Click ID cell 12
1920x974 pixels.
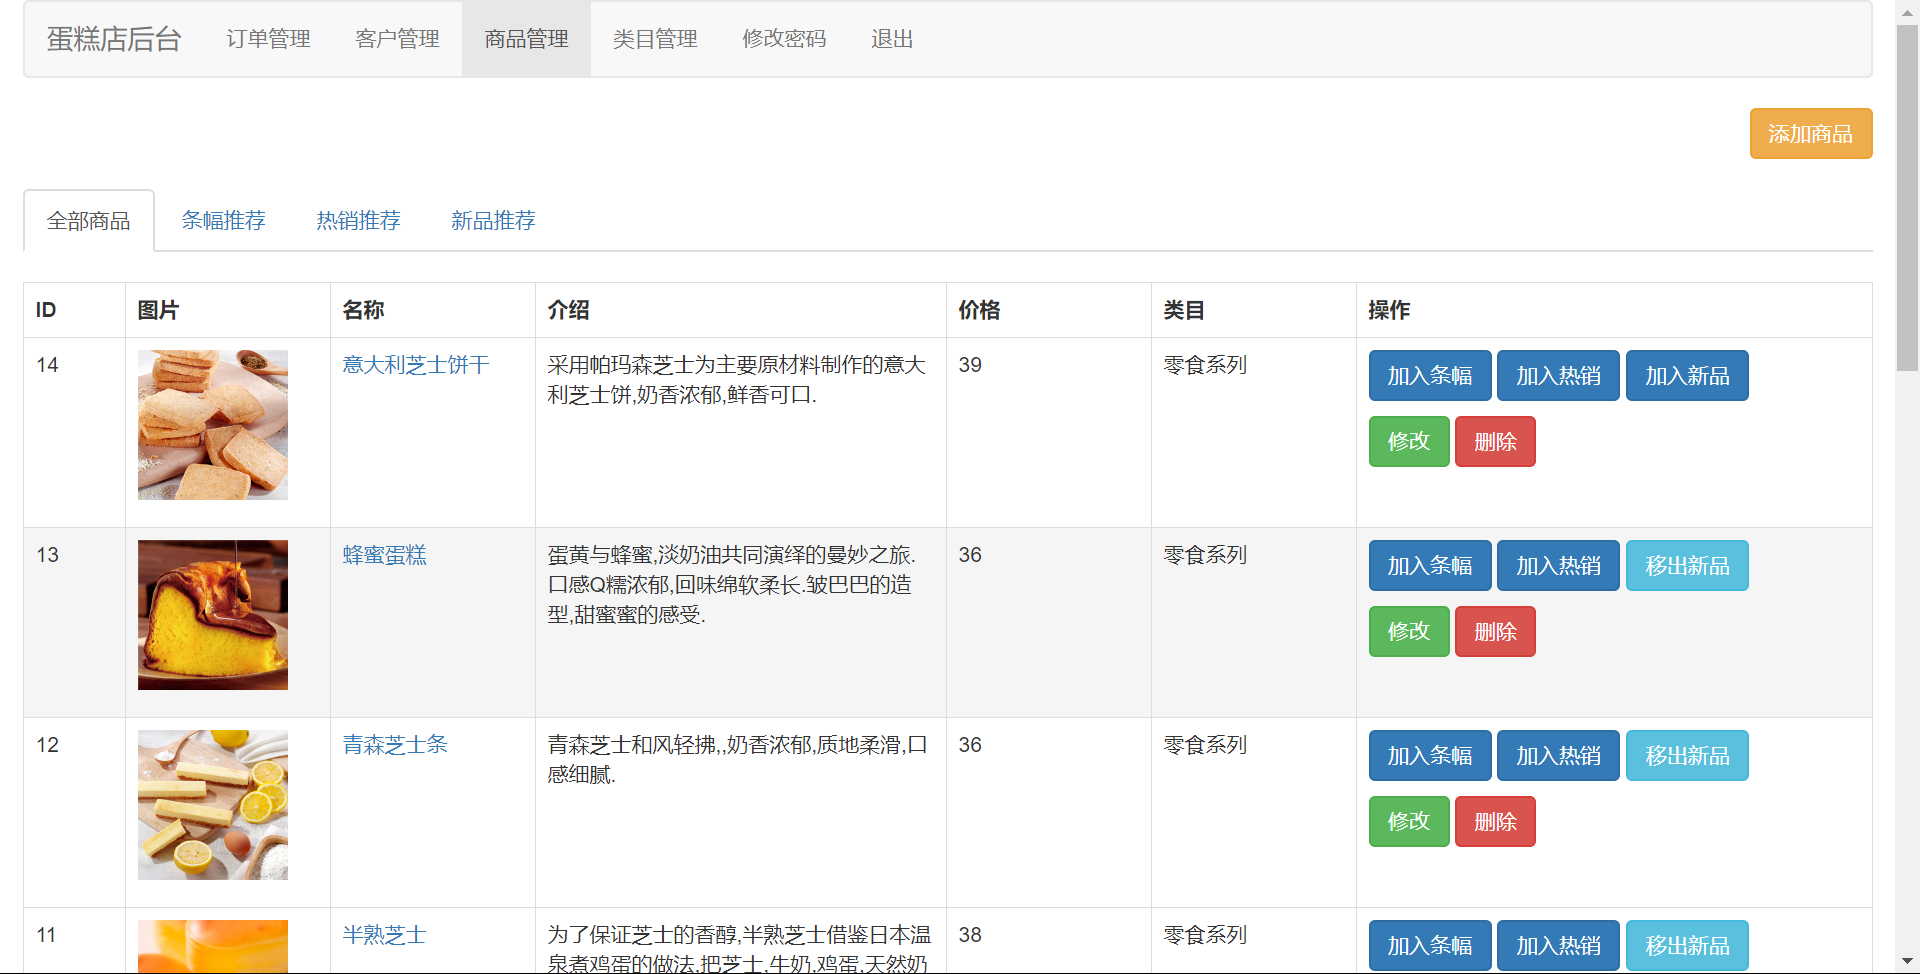(x=47, y=745)
